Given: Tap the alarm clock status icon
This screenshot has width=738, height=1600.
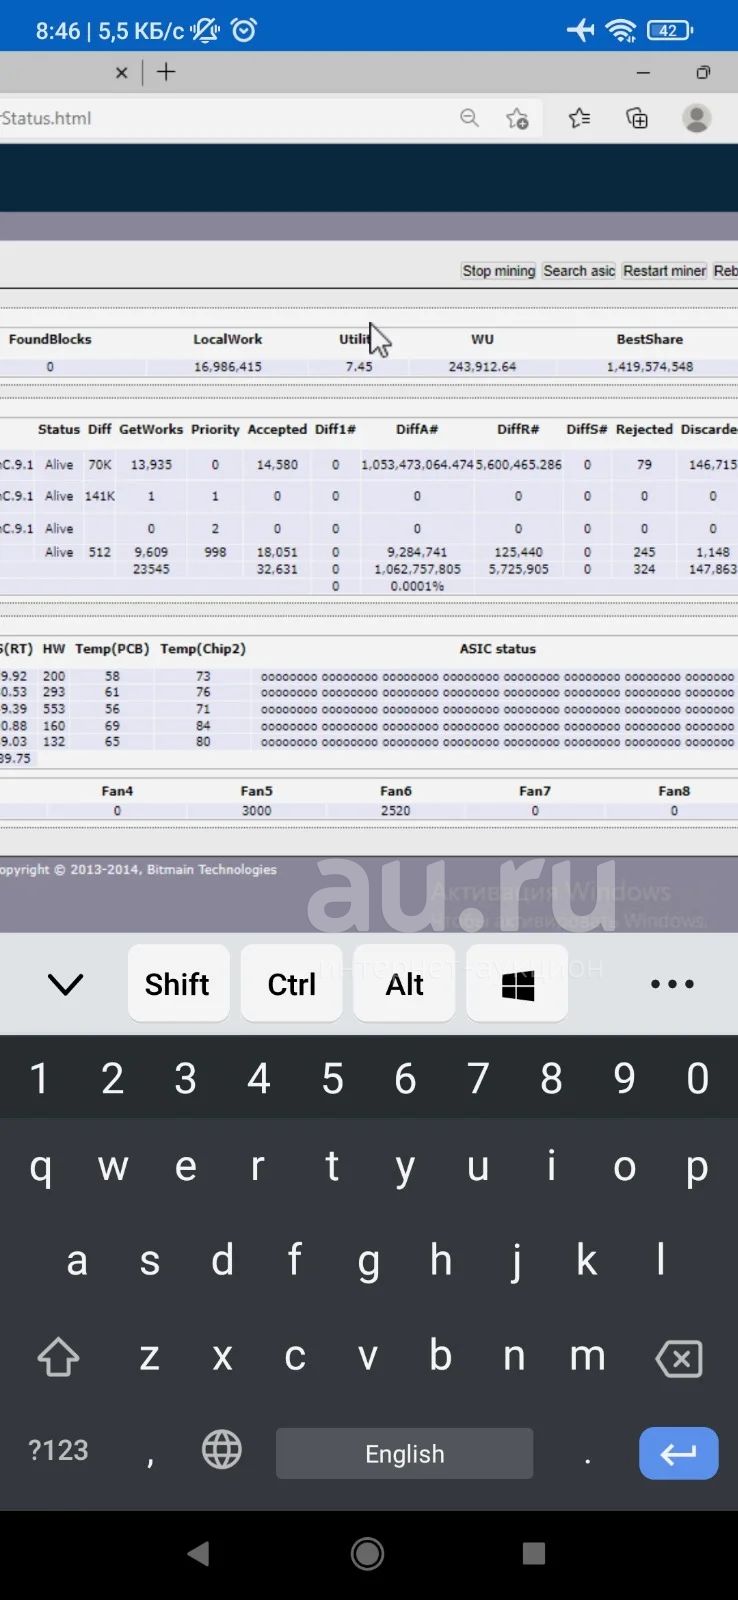Looking at the screenshot, I should 243,30.
